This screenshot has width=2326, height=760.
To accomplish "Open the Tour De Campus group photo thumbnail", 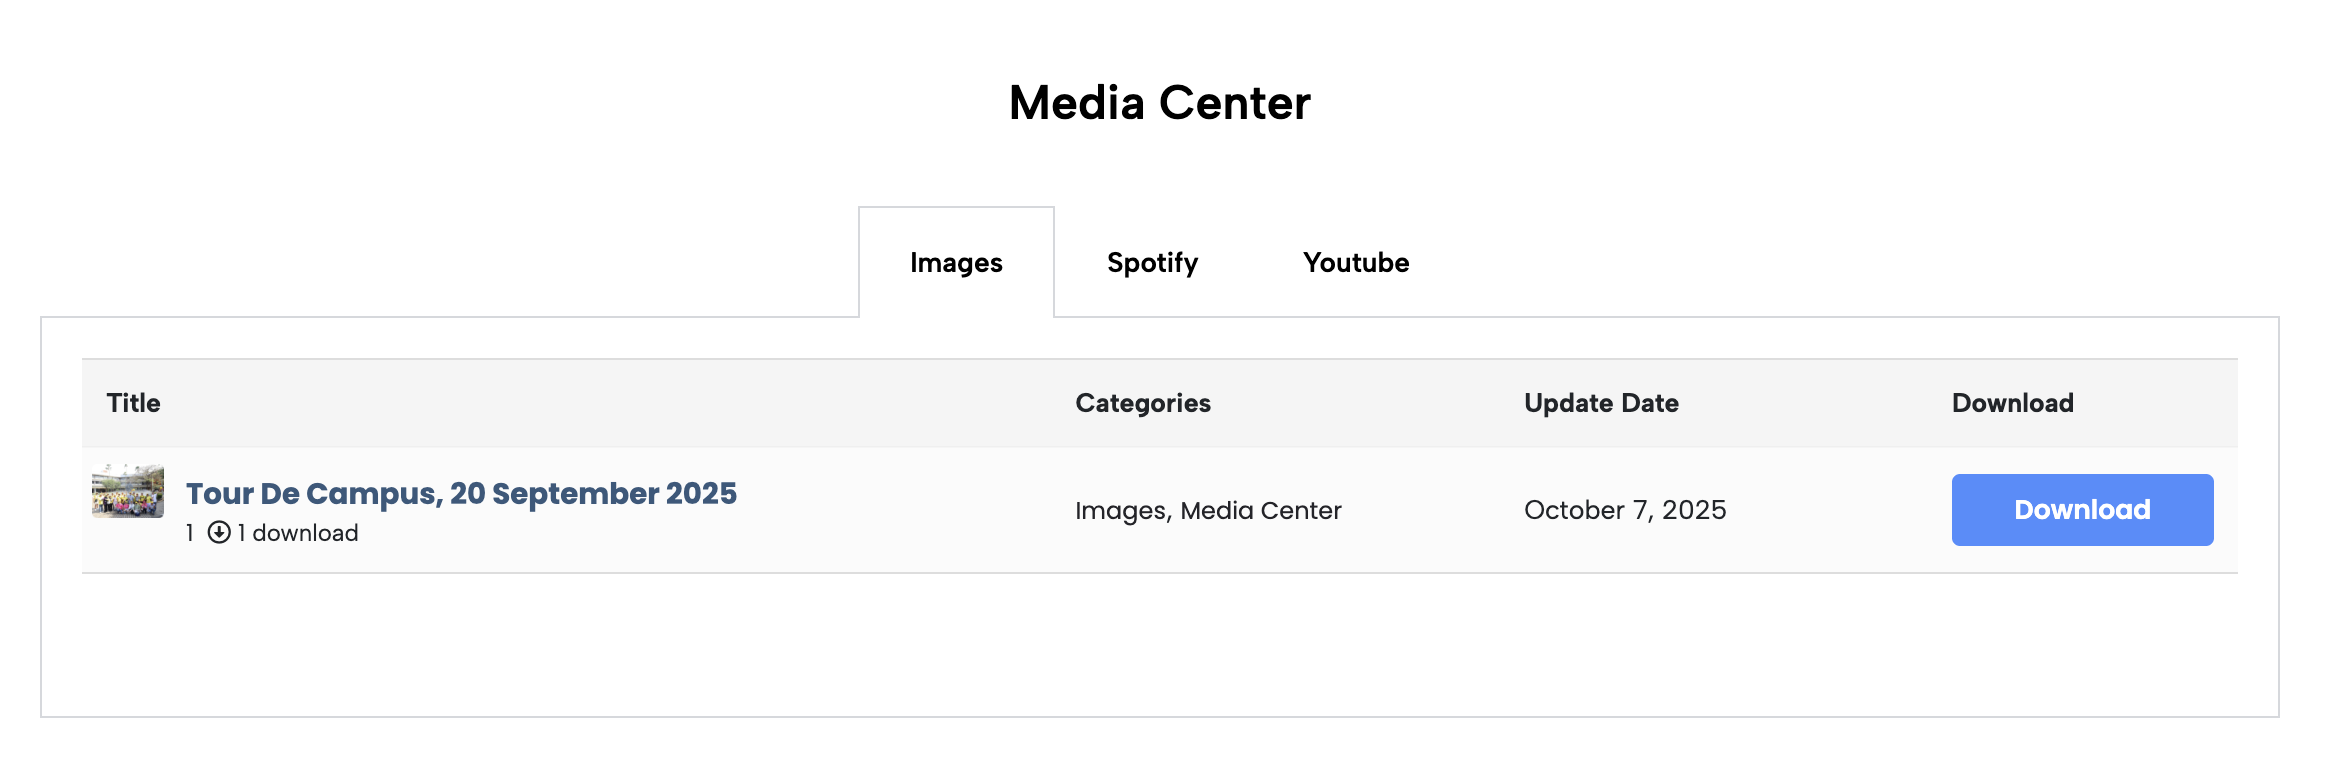I will tap(128, 491).
